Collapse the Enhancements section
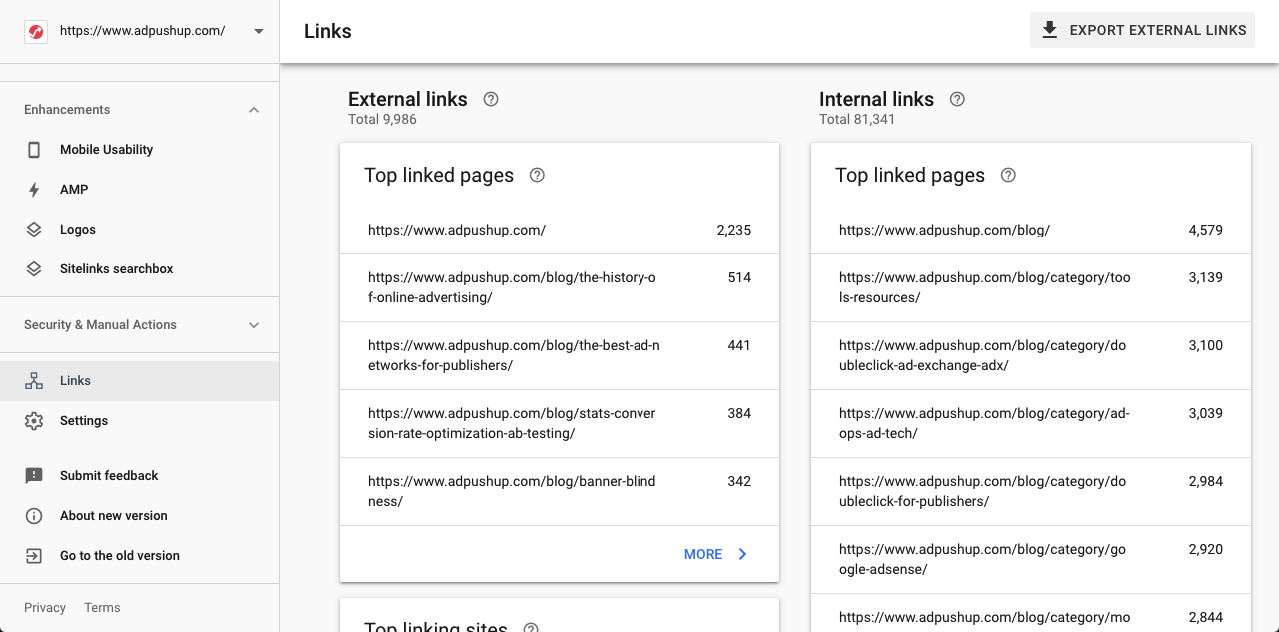This screenshot has height=632, width=1279. tap(254, 109)
